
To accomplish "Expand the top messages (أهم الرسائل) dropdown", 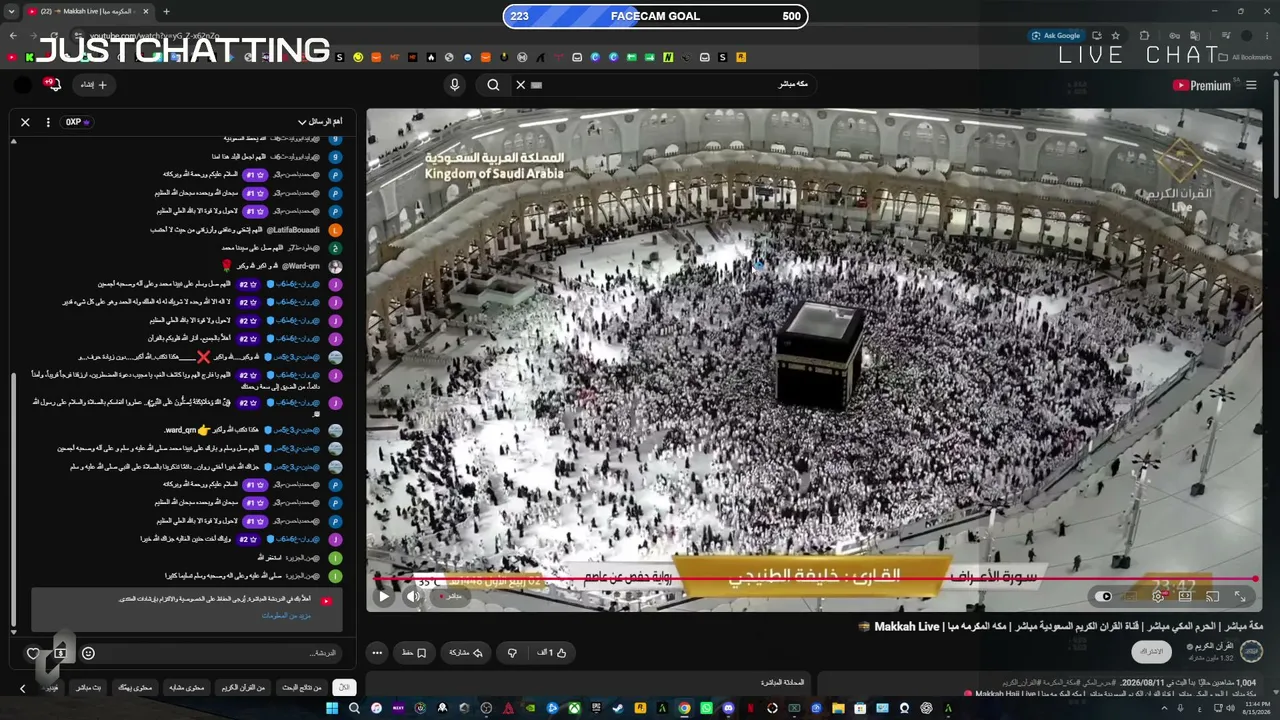I will point(320,122).
